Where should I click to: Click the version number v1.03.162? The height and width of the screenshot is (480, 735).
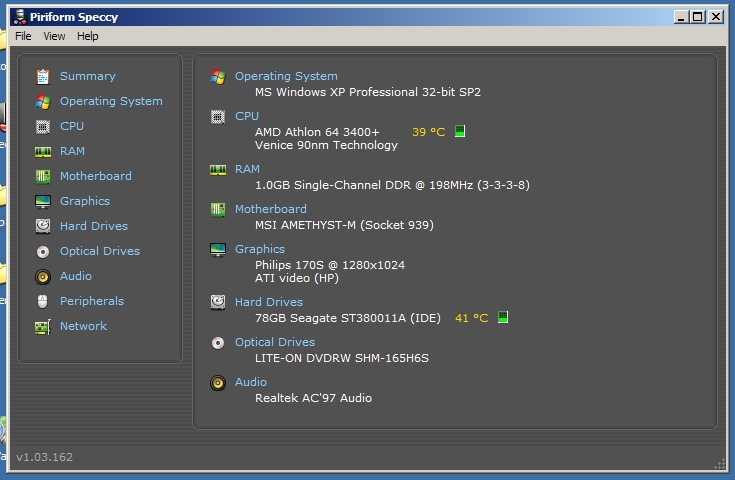(x=45, y=457)
